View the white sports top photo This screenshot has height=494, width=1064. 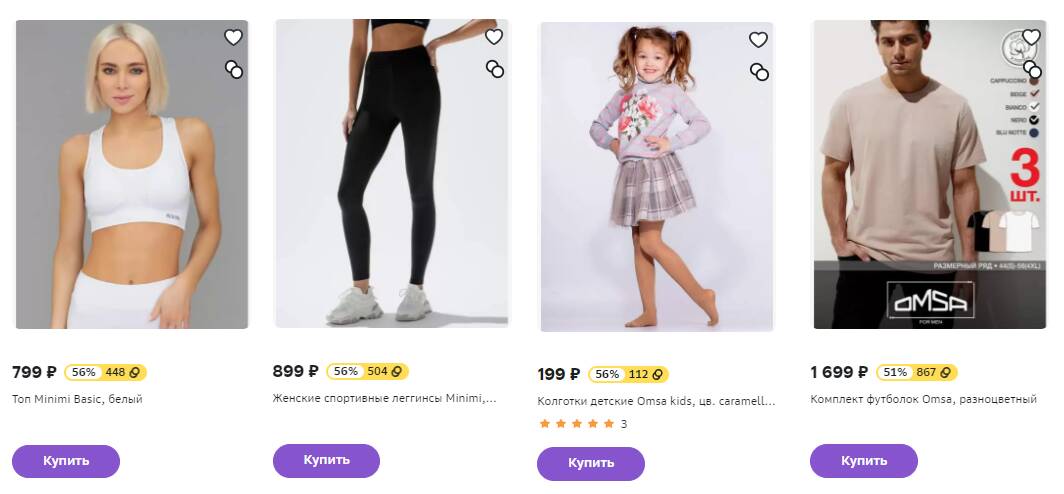131,175
